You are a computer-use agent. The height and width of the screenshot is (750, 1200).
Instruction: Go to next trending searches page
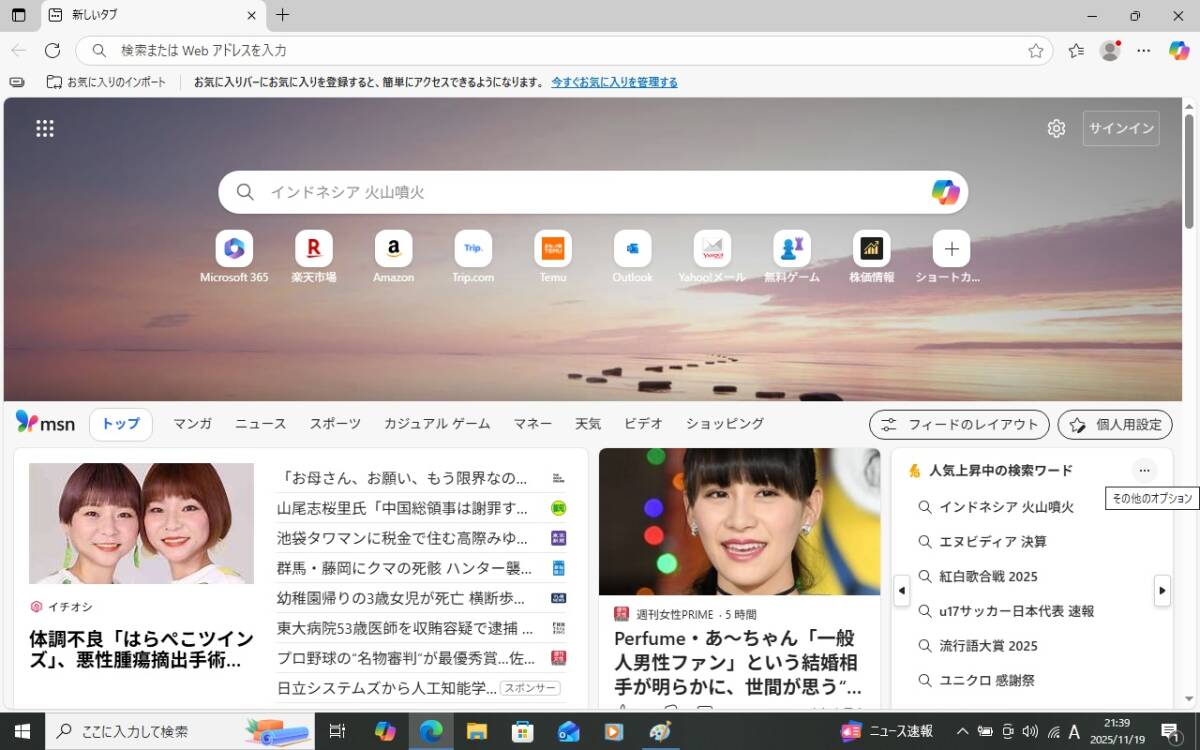1162,590
